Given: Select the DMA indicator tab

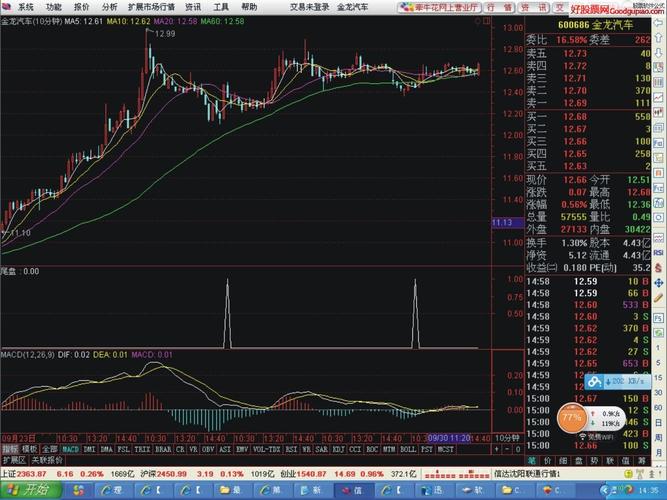Looking at the screenshot, I should tap(107, 449).
